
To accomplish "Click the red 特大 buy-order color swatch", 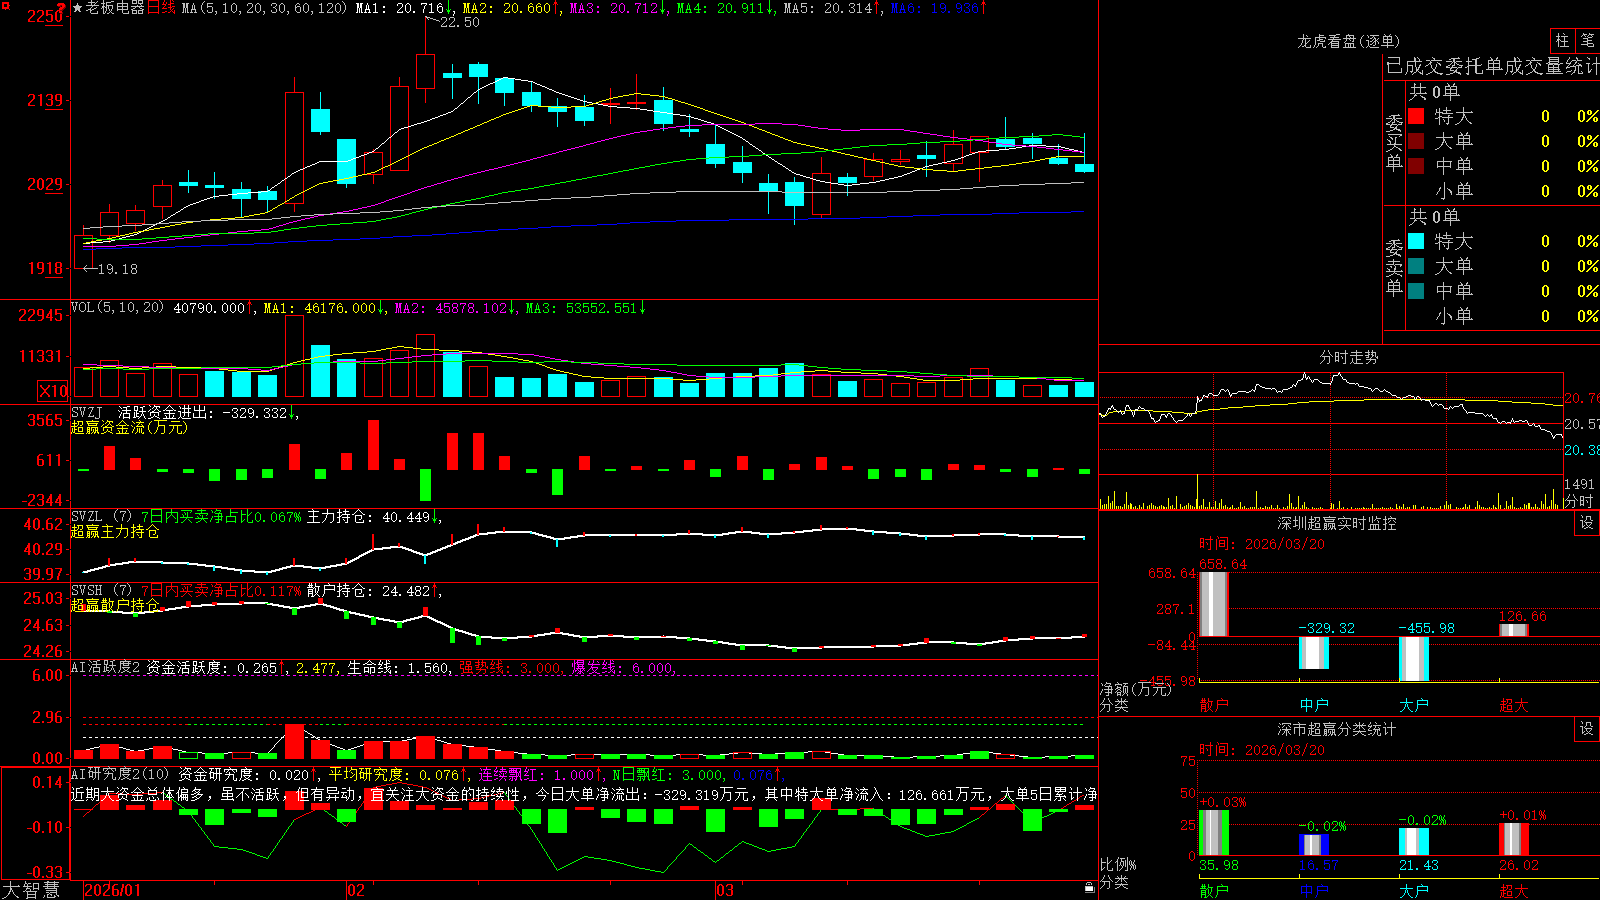I will [x=1416, y=116].
